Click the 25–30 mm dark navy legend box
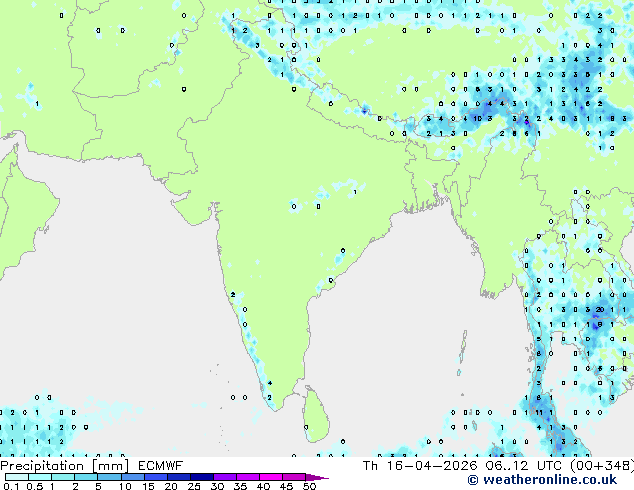Screen dimensions: 634x490 (201, 477)
